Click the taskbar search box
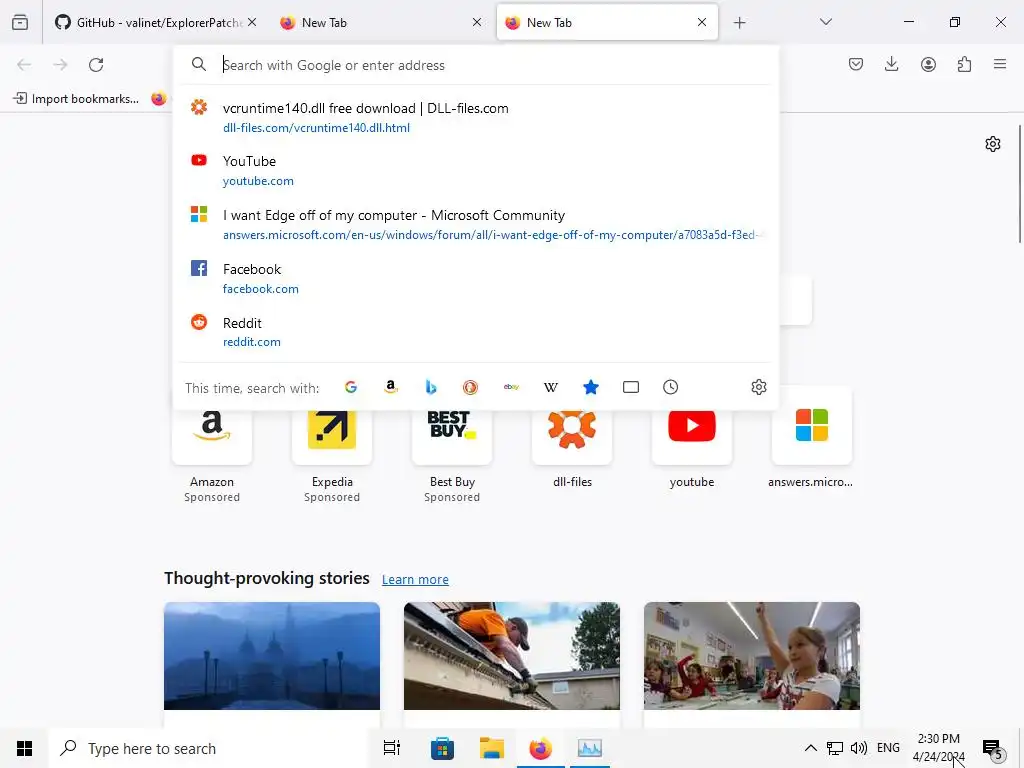1024x768 pixels. [x=208, y=748]
